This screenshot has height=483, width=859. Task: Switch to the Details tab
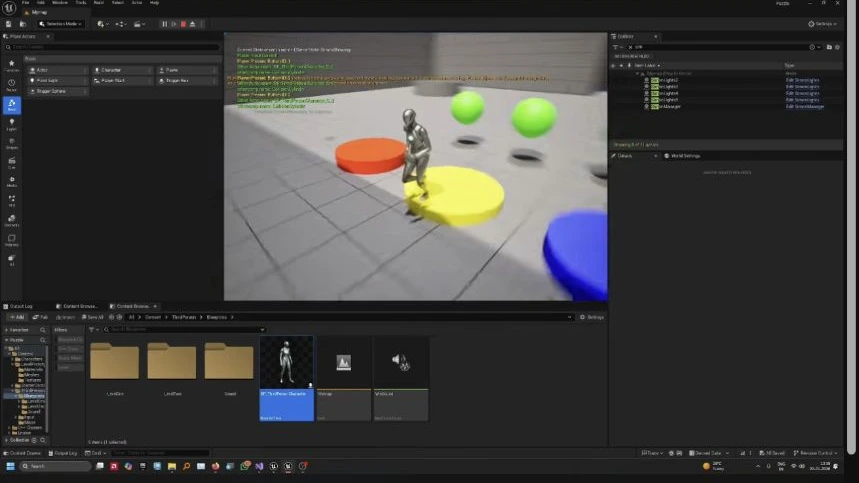point(625,156)
